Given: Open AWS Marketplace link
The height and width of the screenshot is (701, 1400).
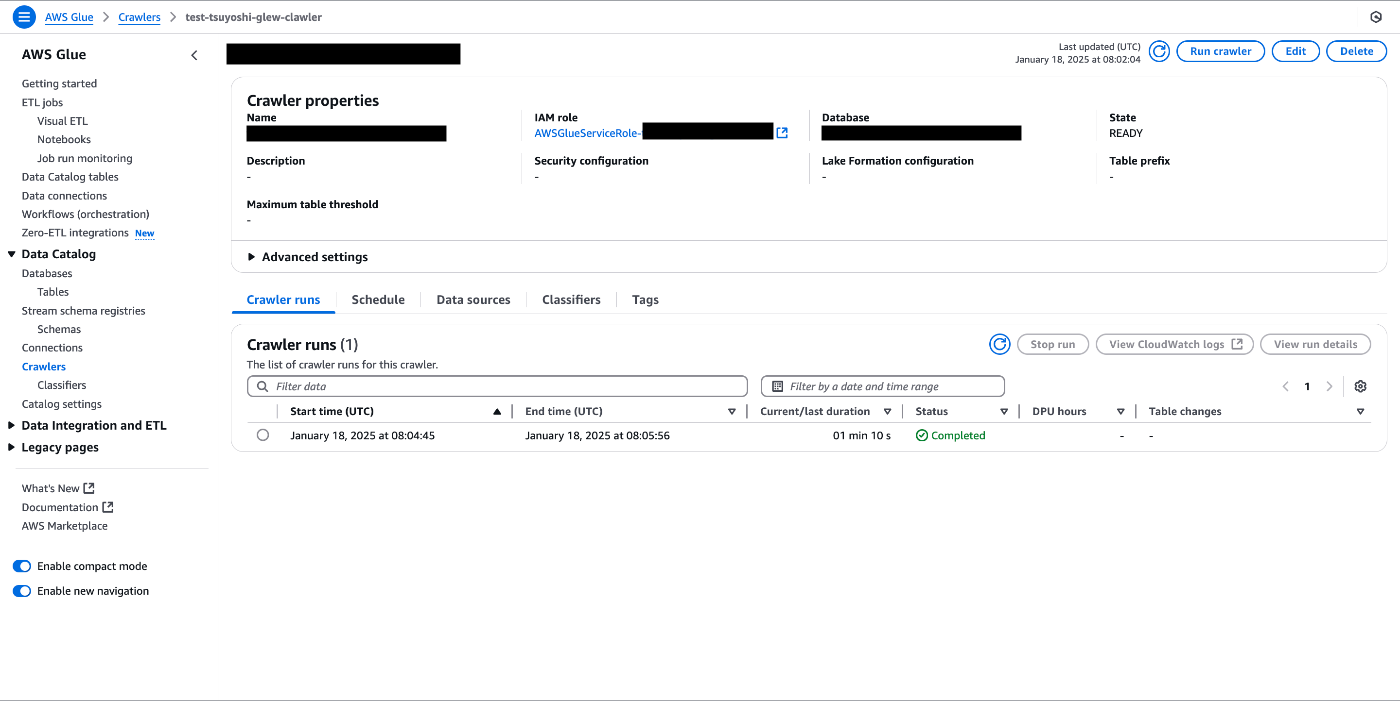Looking at the screenshot, I should point(65,526).
